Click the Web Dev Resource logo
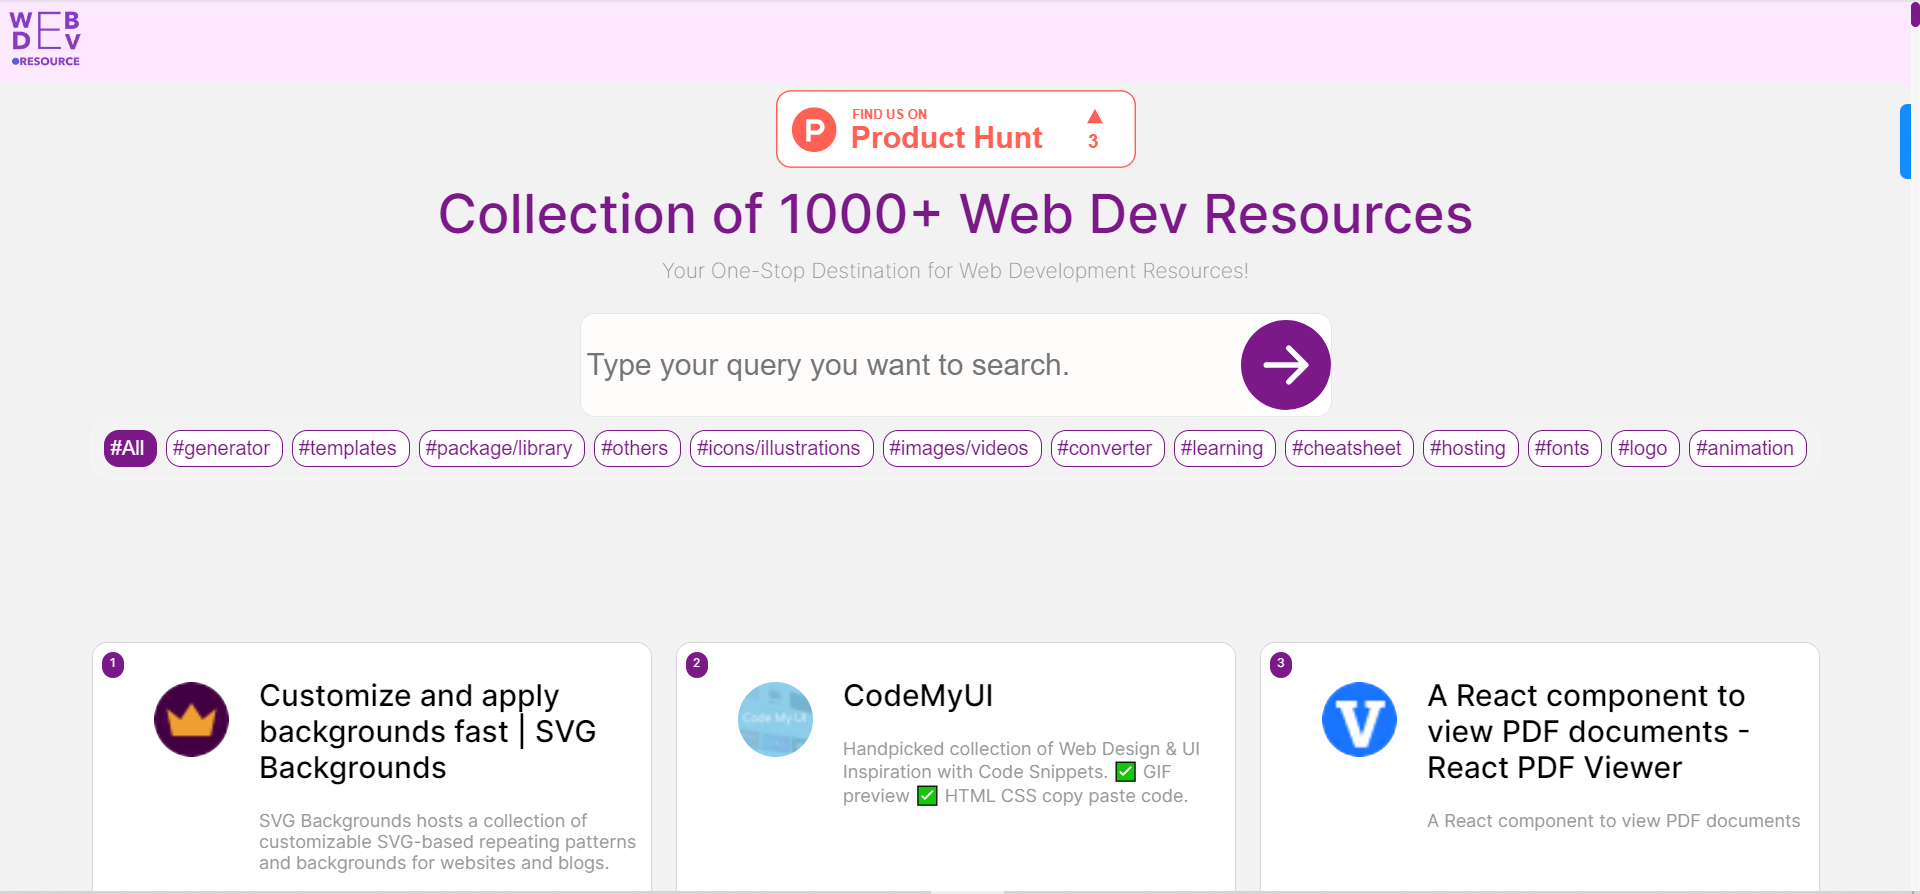Image resolution: width=1920 pixels, height=894 pixels. click(45, 39)
